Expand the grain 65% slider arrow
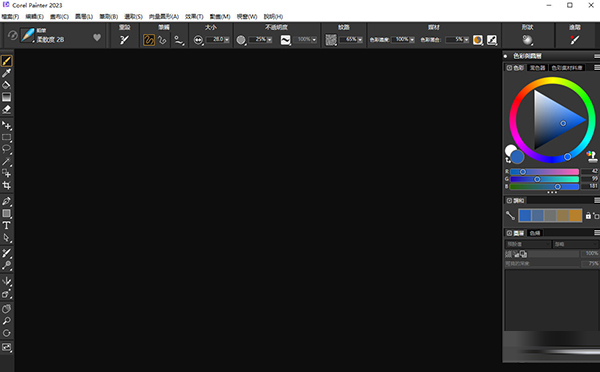The width and height of the screenshot is (600, 372). (x=360, y=39)
